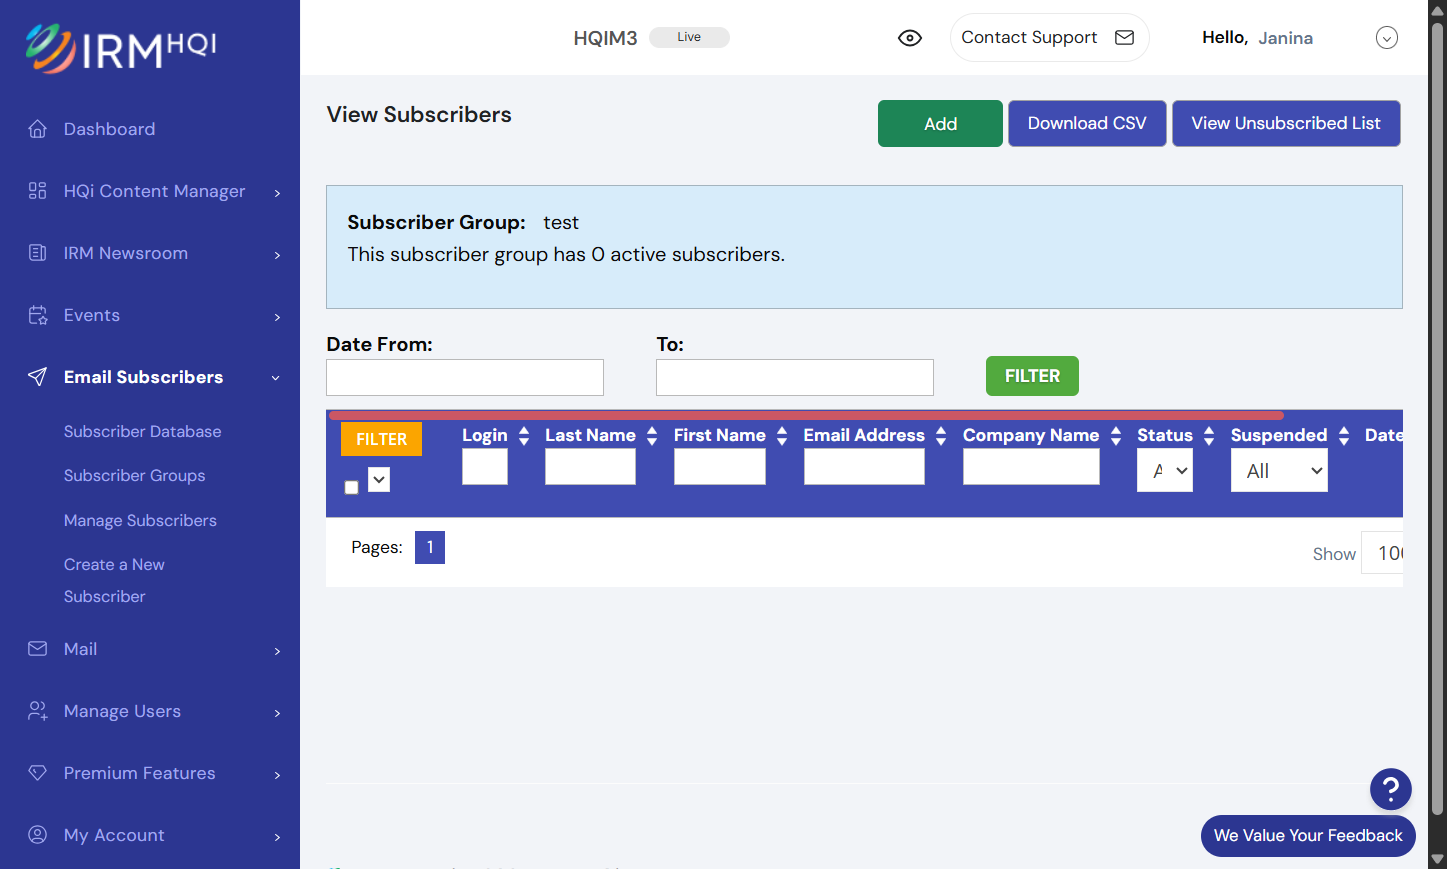Tick the select-all checkbox in table header
The width and height of the screenshot is (1447, 869).
click(351, 487)
